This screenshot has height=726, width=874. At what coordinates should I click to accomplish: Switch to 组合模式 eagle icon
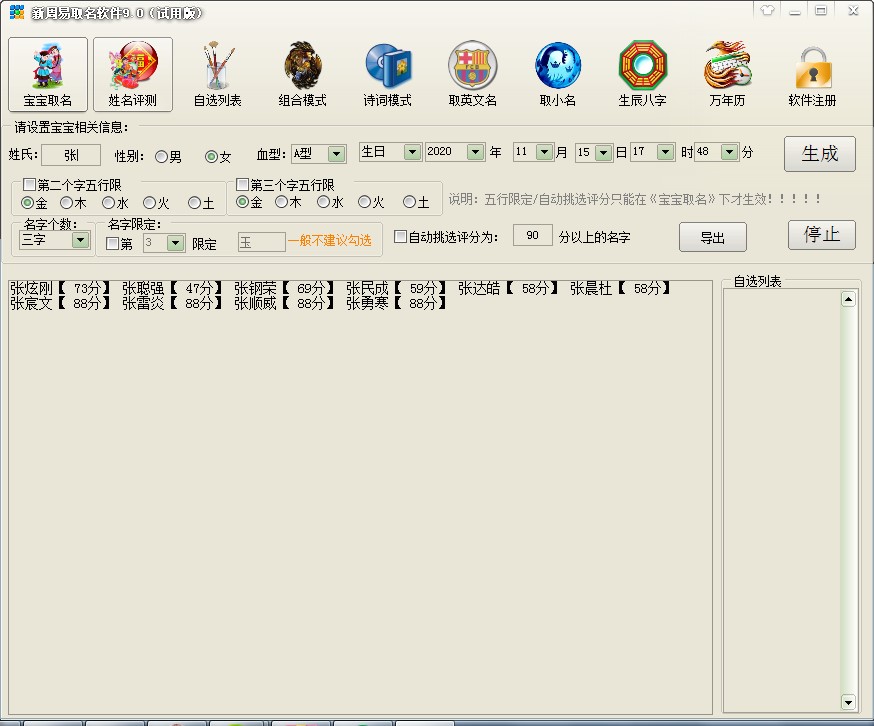pyautogui.click(x=302, y=74)
